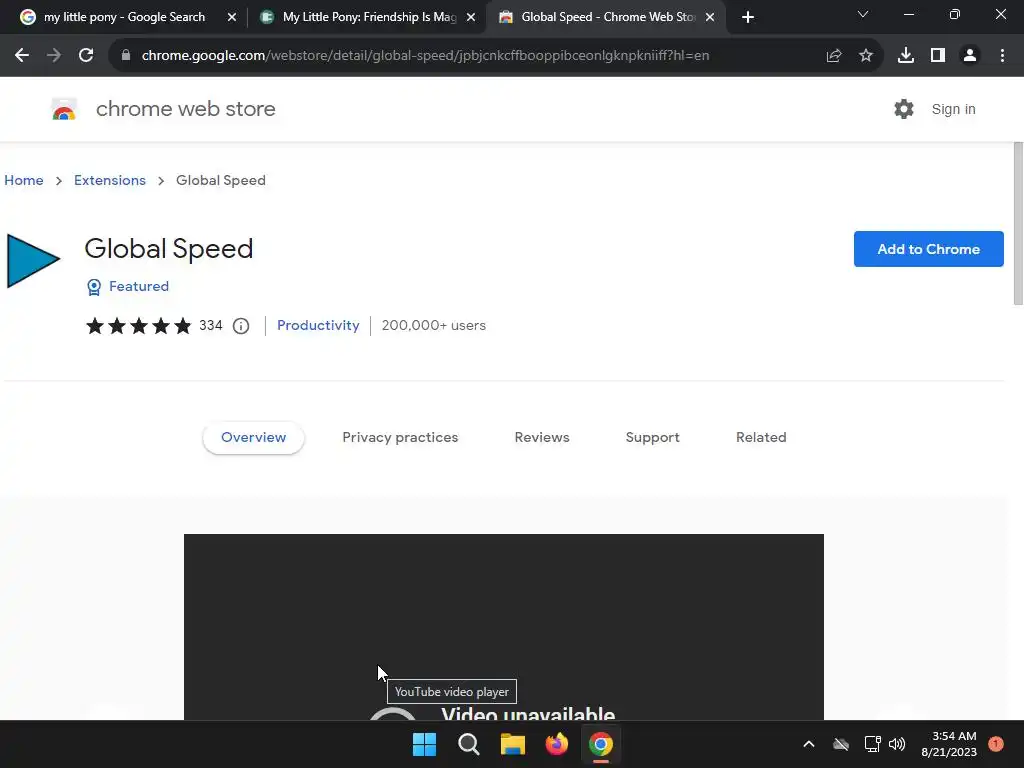Click the page vertical scrollbar
This screenshot has height=768, width=1024.
[1018, 223]
